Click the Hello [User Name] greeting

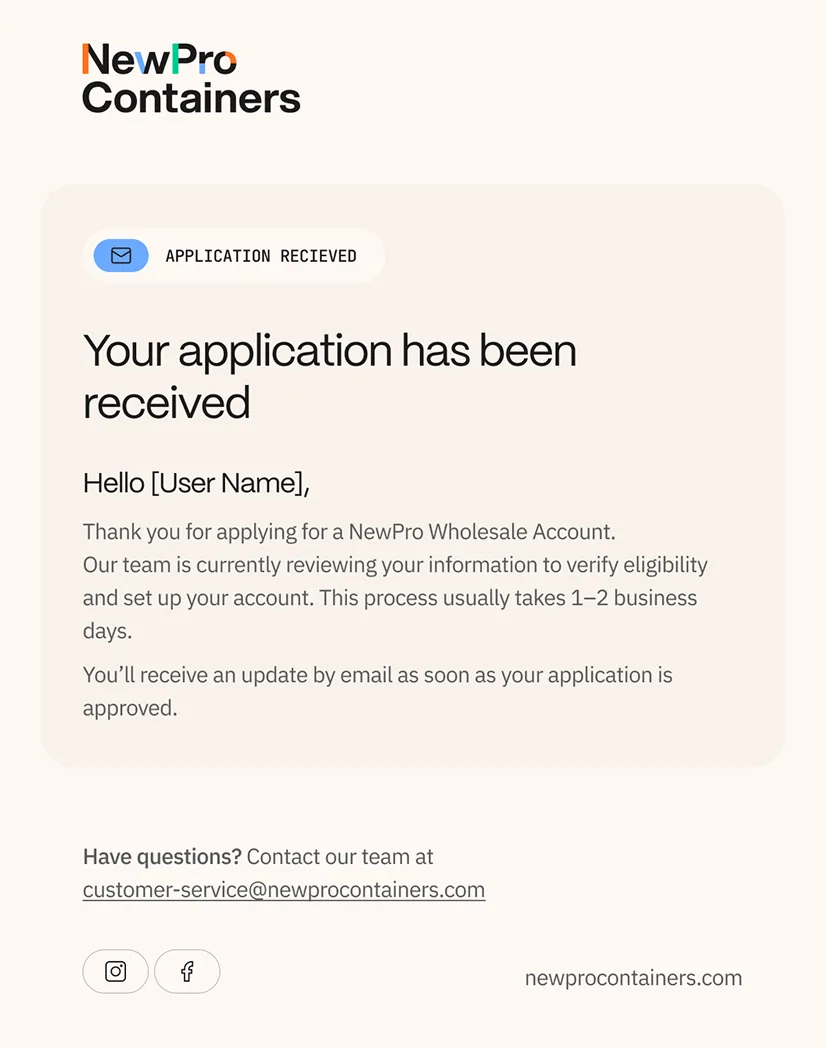(x=196, y=483)
